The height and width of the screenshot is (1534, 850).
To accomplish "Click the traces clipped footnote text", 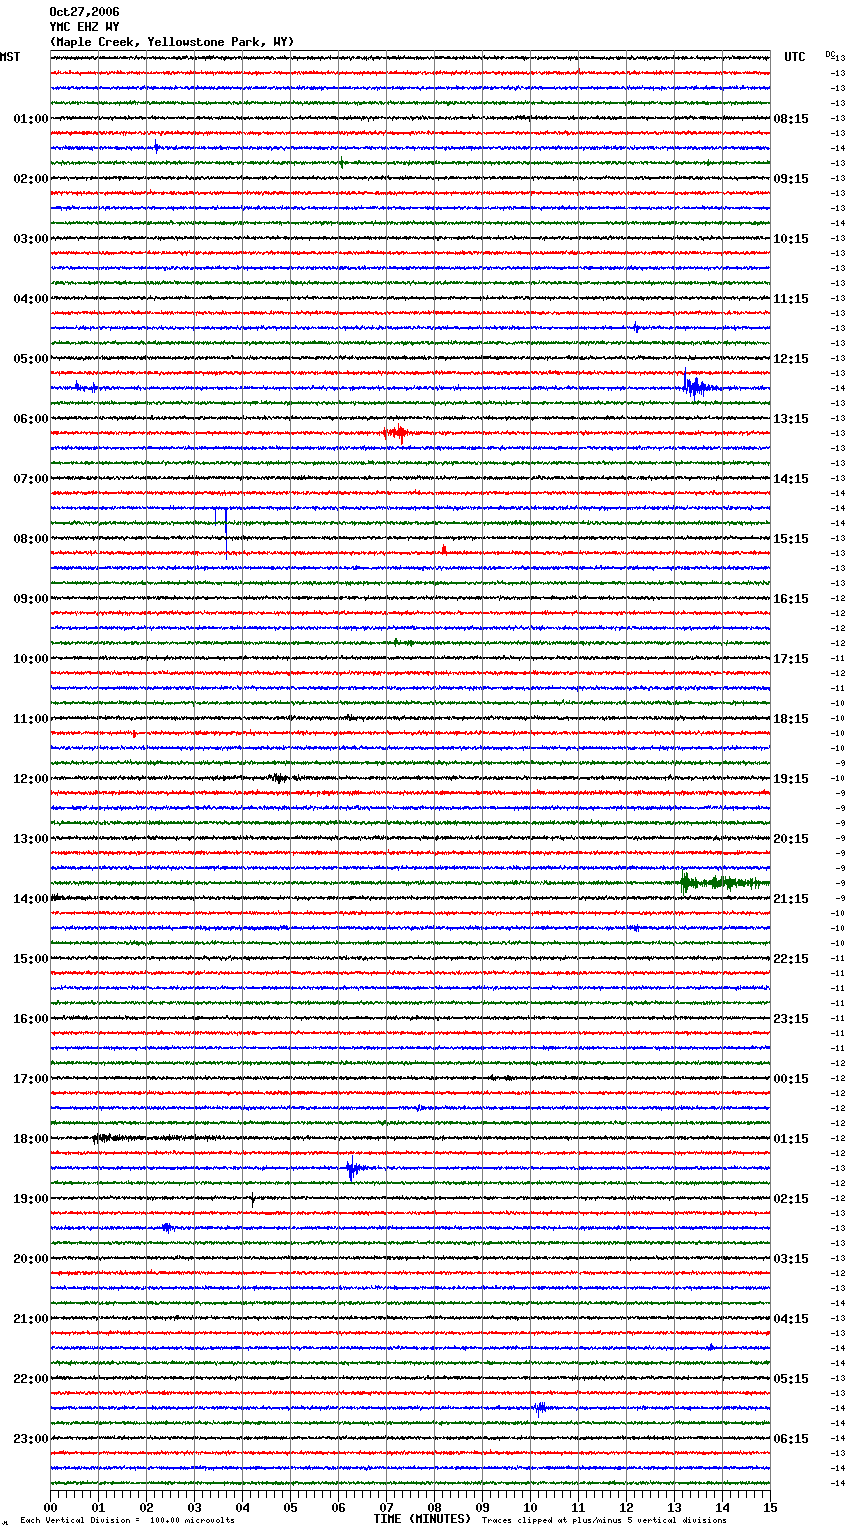I will click(x=604, y=1520).
